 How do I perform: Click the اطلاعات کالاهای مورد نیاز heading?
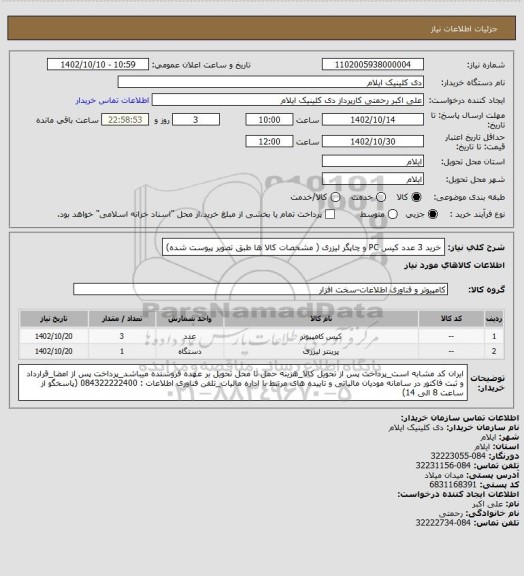tap(454, 265)
